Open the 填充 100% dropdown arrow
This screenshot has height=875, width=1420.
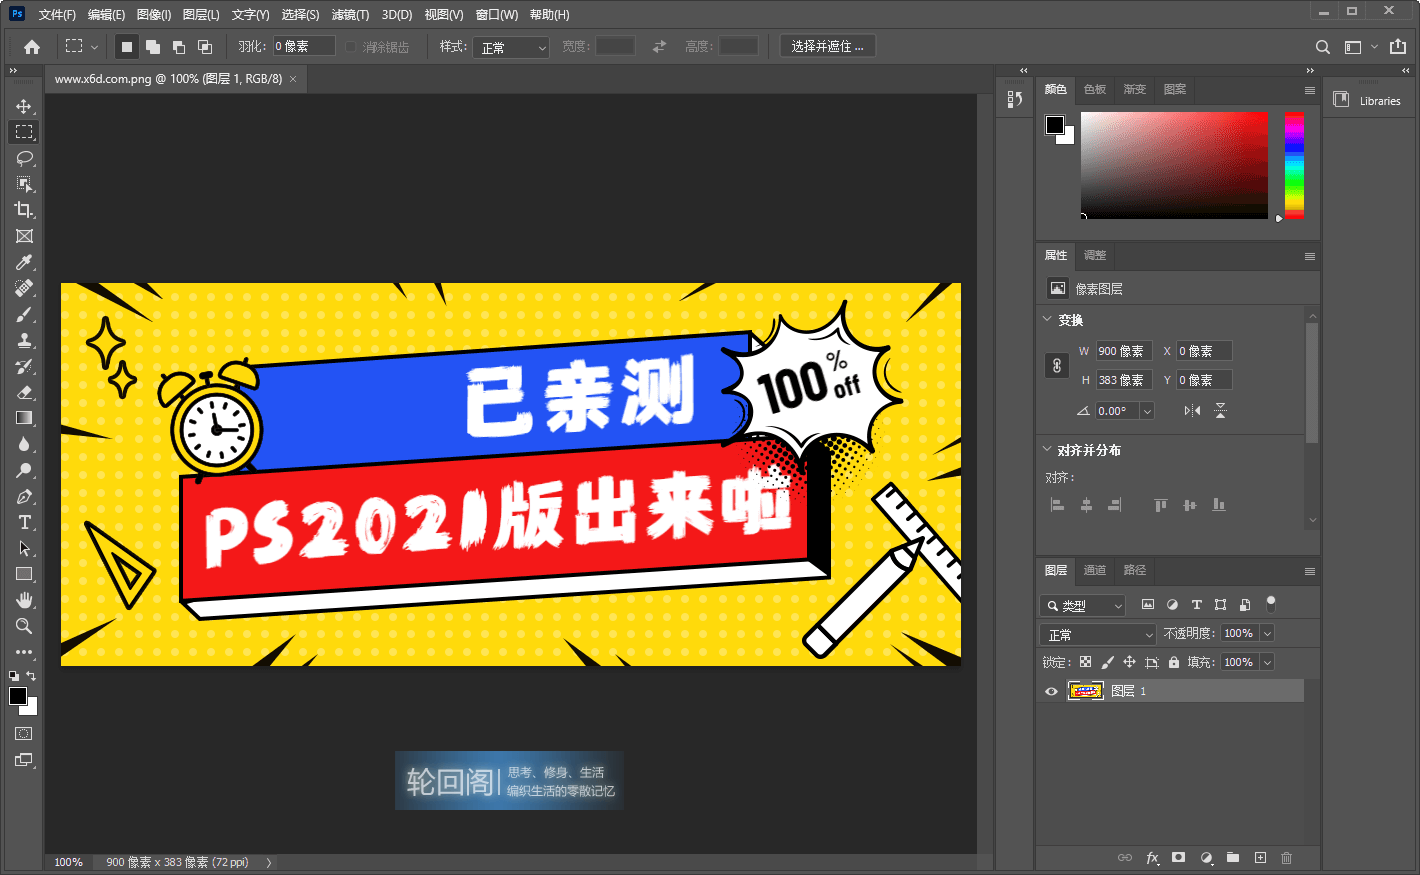[x=1267, y=662]
